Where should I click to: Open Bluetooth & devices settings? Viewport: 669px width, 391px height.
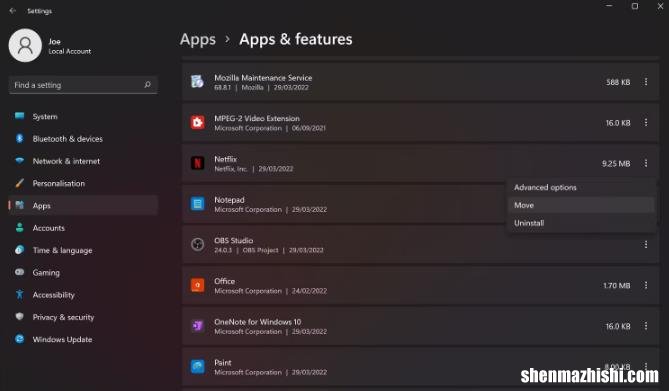pyautogui.click(x=83, y=139)
